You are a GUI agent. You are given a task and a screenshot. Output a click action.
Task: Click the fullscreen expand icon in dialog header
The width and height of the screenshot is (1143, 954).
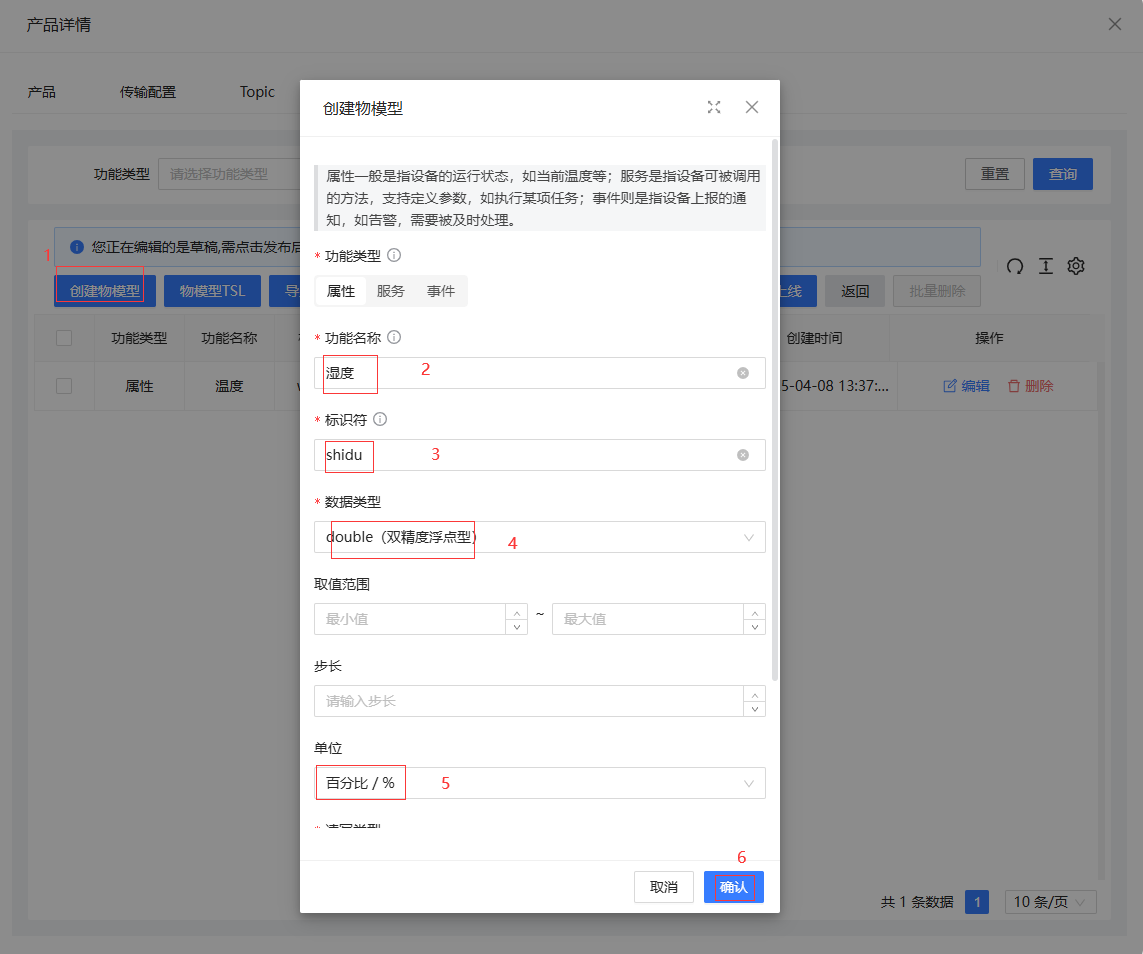point(714,107)
